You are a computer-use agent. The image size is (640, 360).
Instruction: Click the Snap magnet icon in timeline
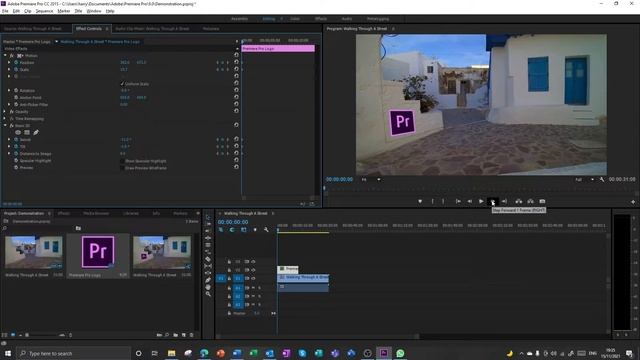[232, 230]
